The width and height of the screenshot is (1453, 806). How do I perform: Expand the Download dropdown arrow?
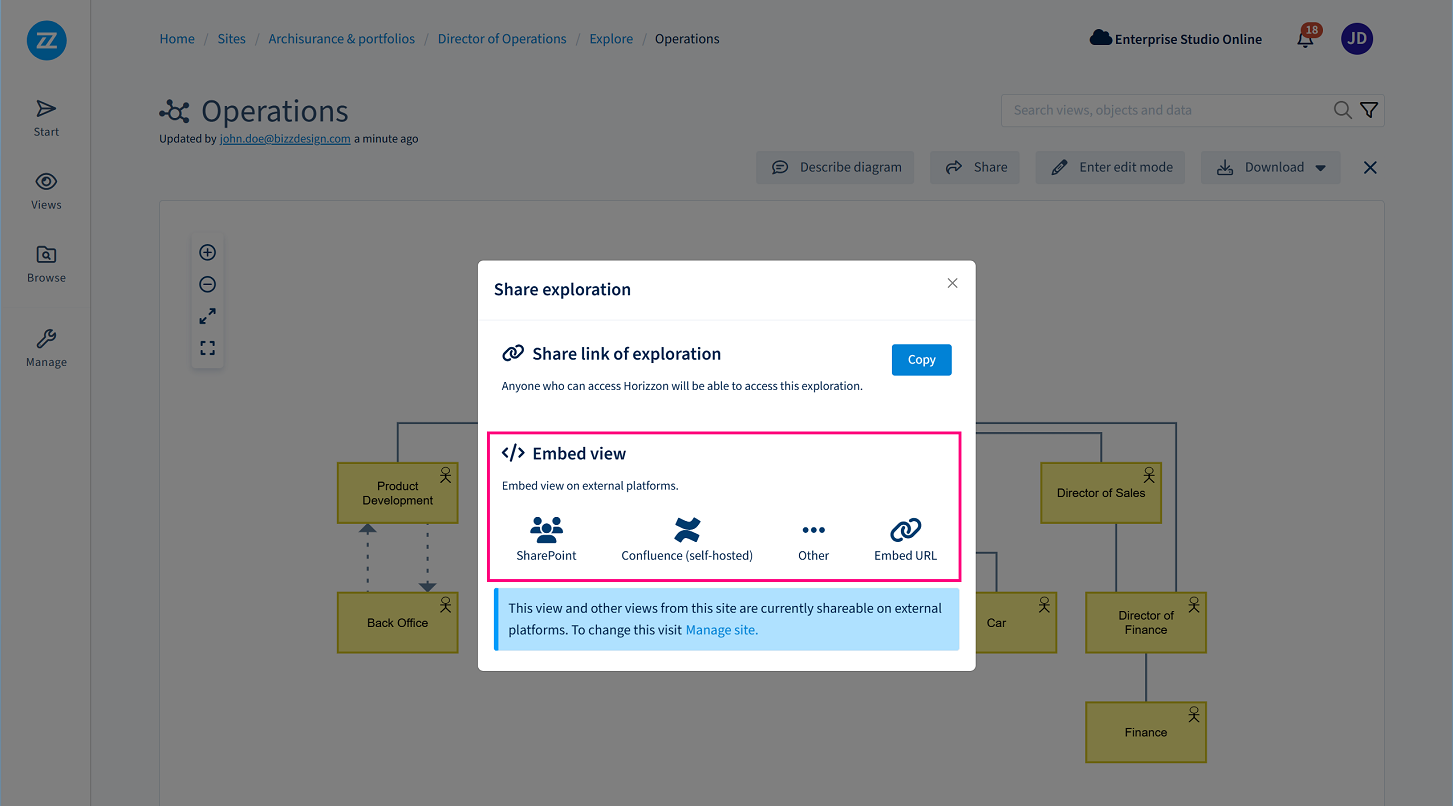(1321, 168)
